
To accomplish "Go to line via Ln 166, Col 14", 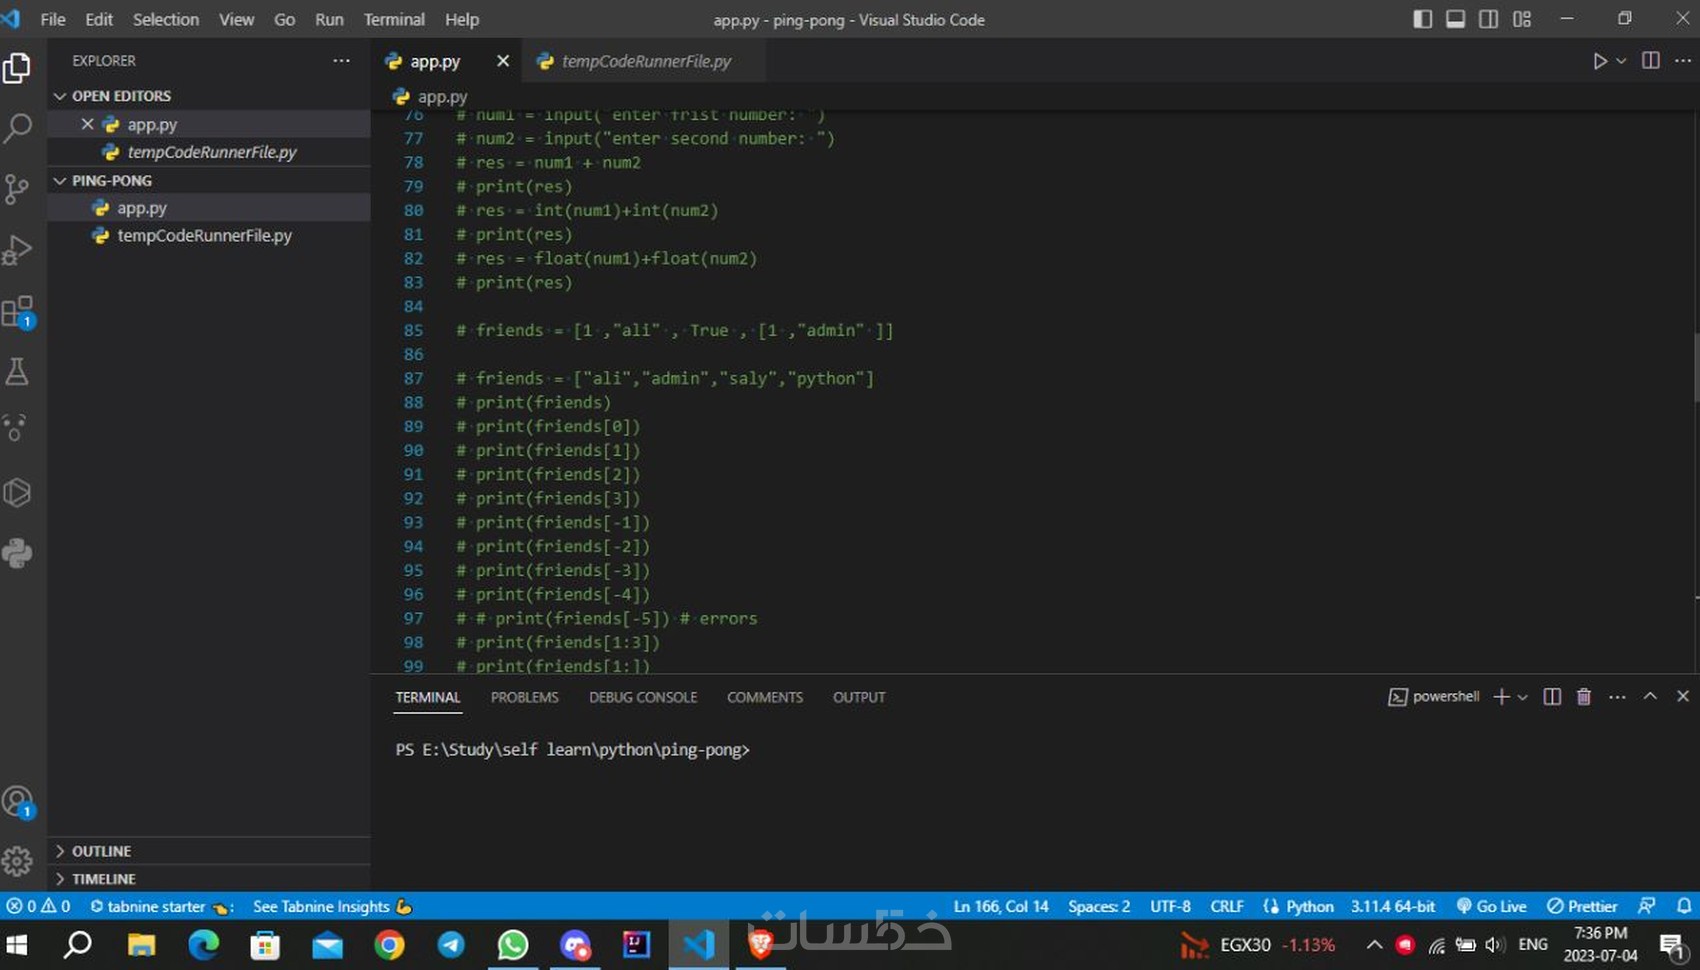I will (x=1001, y=906).
